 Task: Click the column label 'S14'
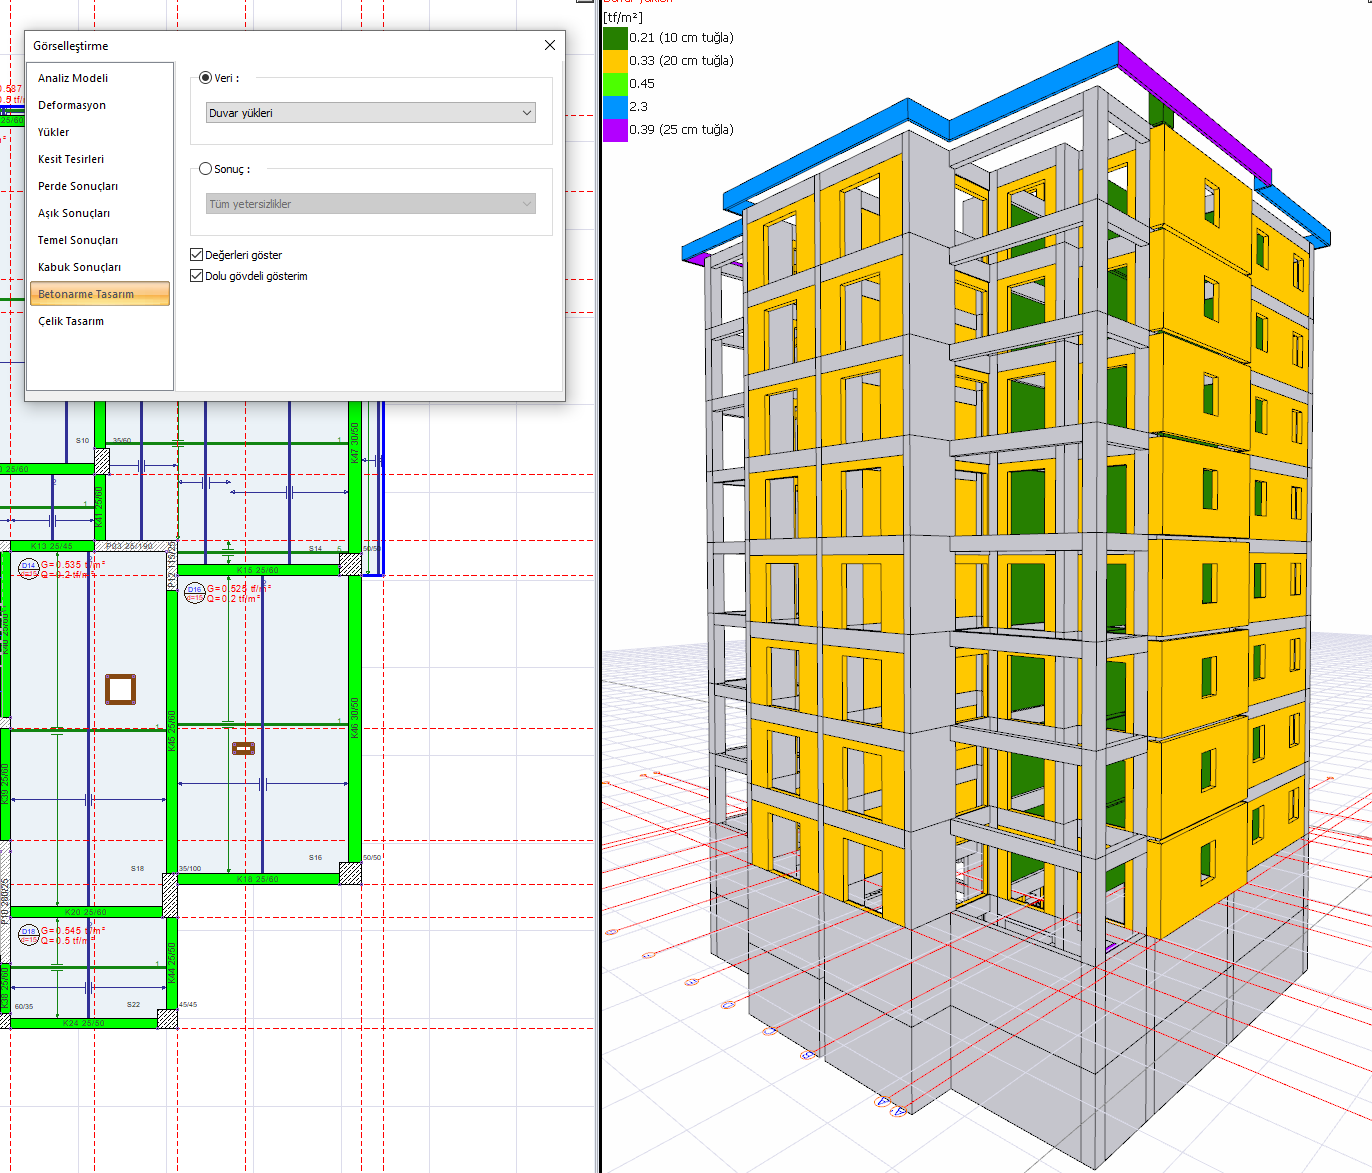tap(316, 548)
